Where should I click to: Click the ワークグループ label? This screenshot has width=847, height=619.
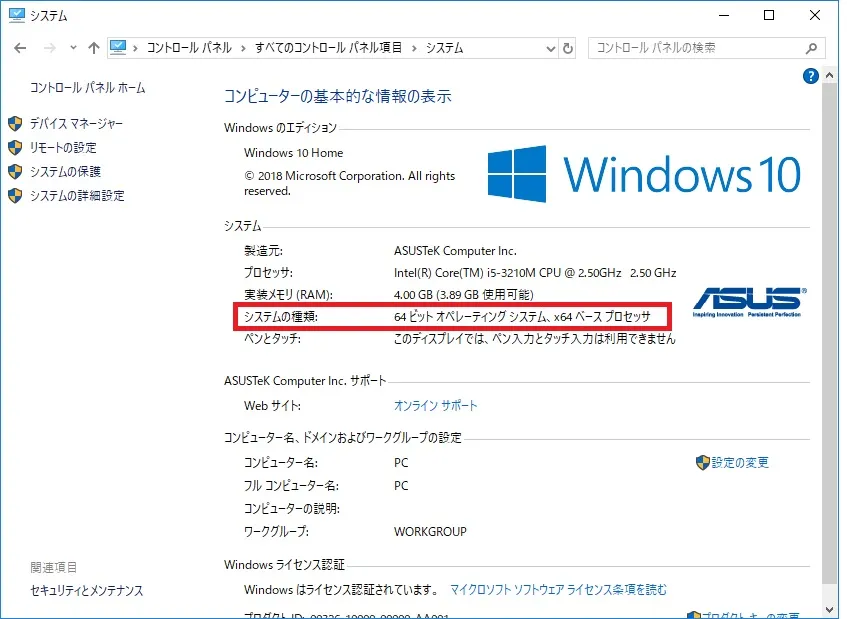click(x=276, y=531)
